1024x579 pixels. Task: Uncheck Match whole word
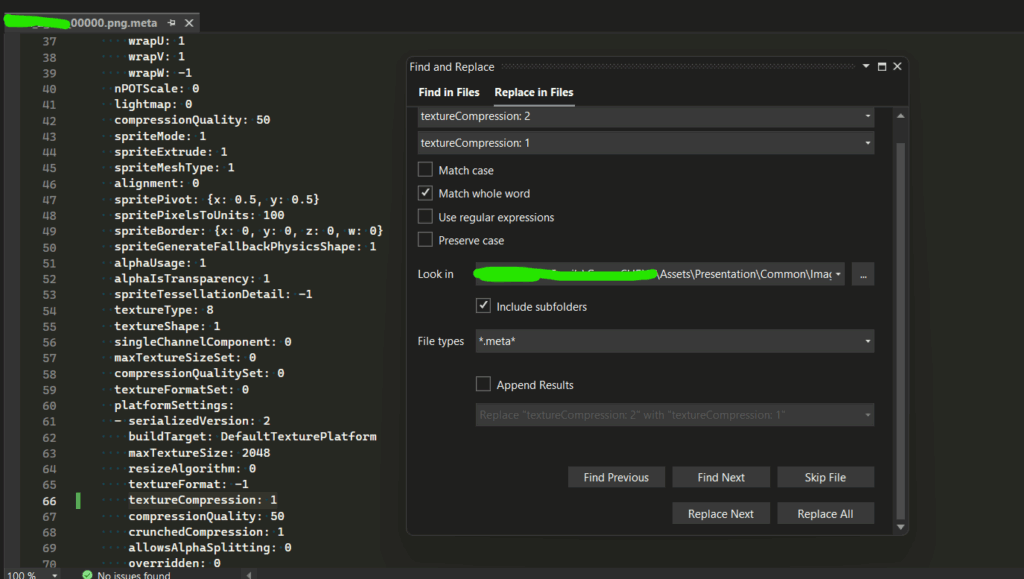tap(425, 193)
